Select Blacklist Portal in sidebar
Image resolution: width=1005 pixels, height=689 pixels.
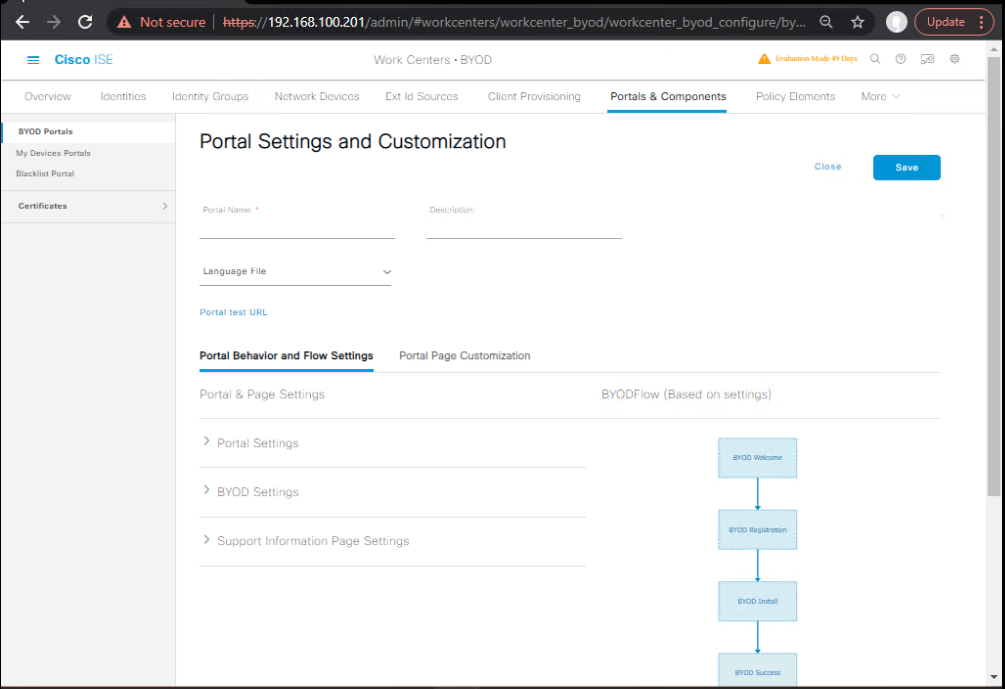pyautogui.click(x=45, y=174)
